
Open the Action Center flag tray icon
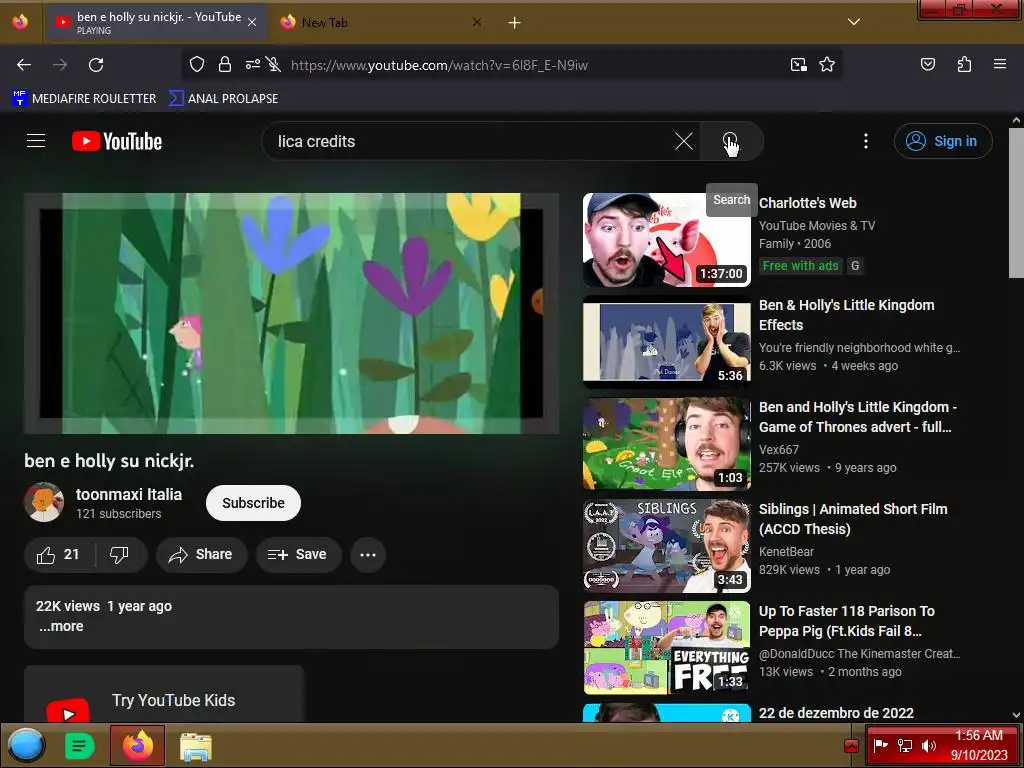pyautogui.click(x=880, y=745)
